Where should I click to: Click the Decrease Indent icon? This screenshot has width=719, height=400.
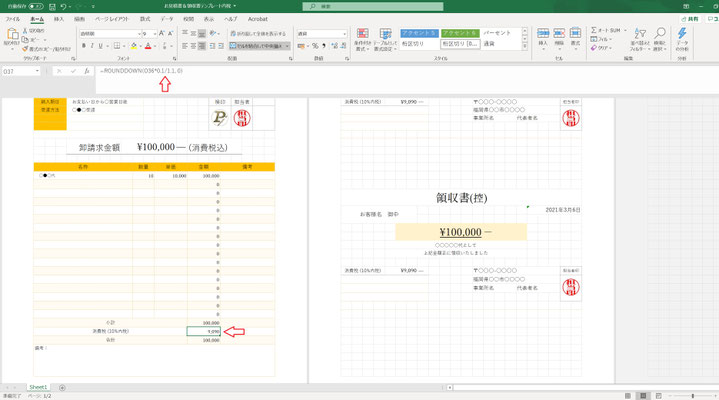pyautogui.click(x=212, y=46)
